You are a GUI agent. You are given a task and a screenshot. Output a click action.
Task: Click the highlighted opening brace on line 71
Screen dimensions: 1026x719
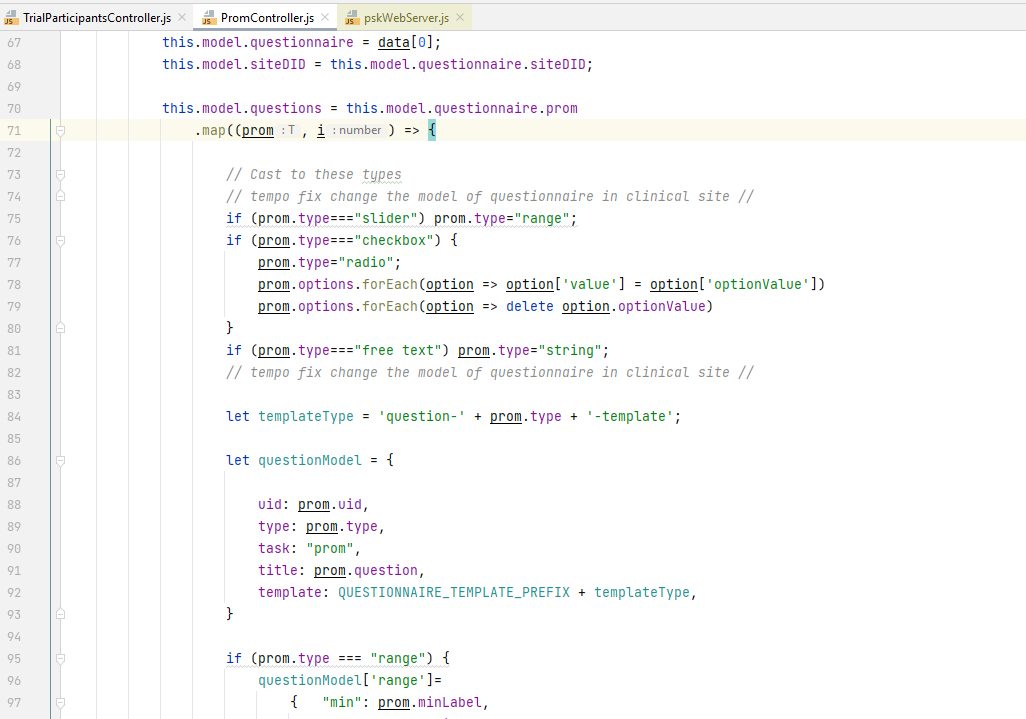click(432, 130)
